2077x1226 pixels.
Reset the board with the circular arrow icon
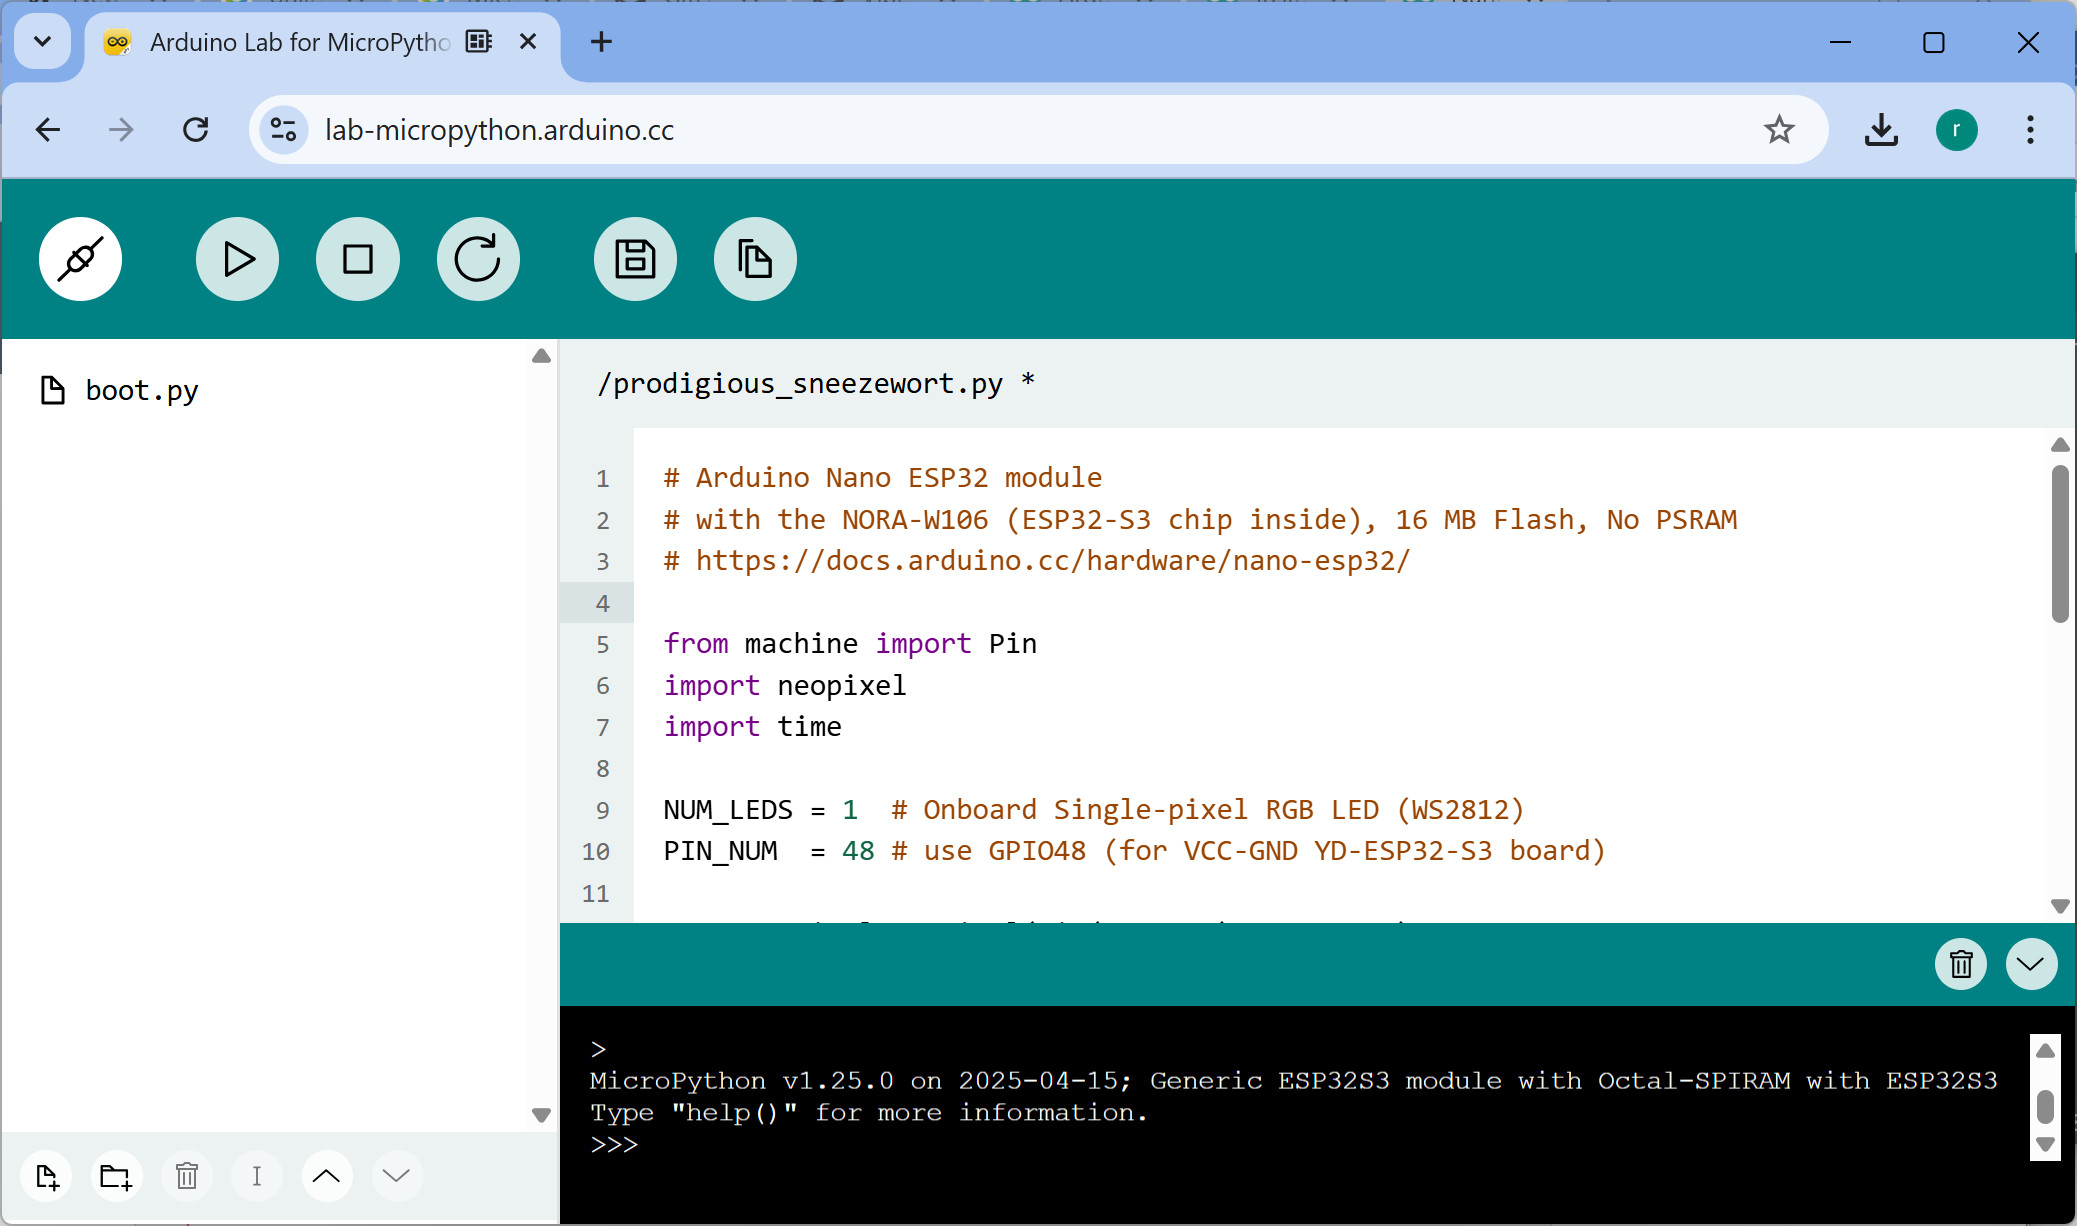478,259
